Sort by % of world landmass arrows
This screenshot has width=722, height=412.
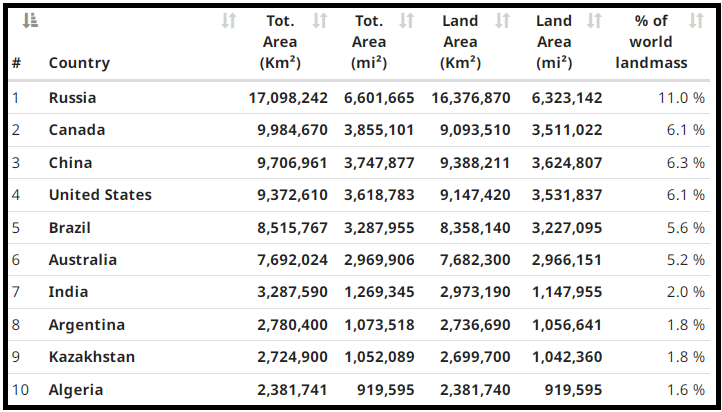(x=697, y=21)
